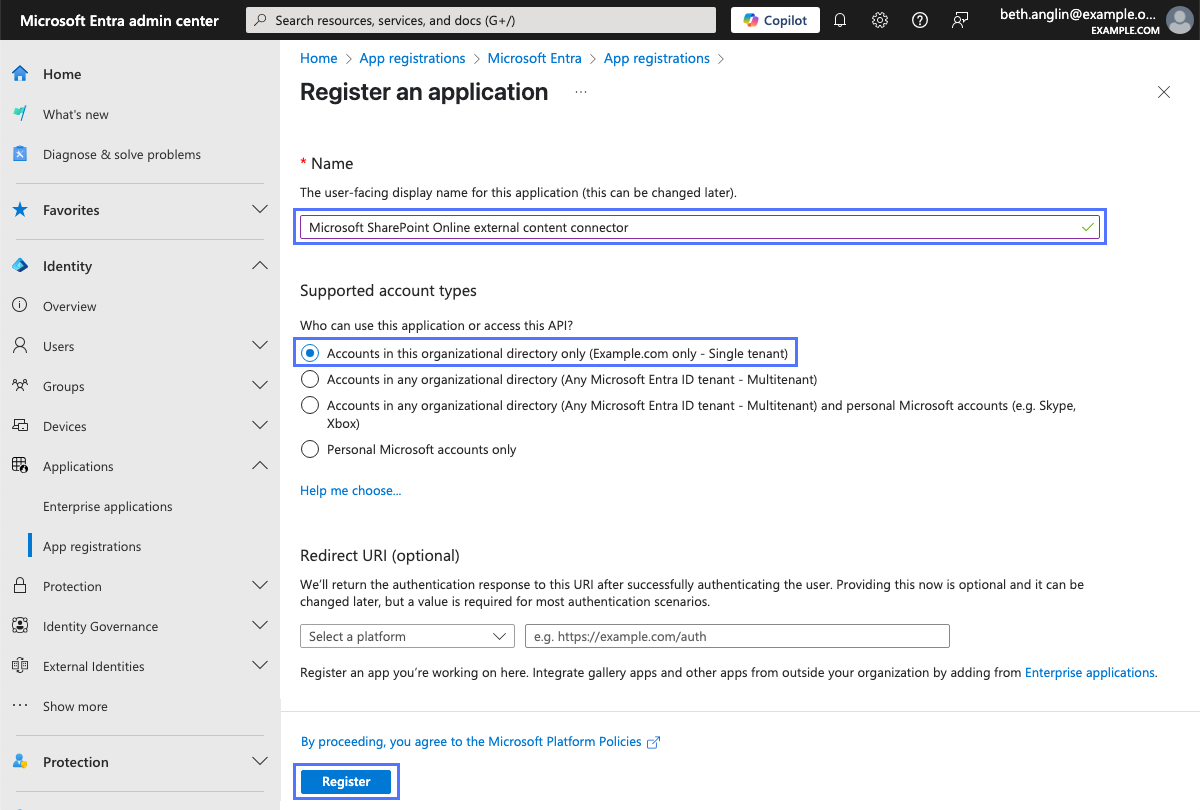Expand the External Identities chevron
The width and height of the screenshot is (1200, 810).
pyautogui.click(x=260, y=666)
